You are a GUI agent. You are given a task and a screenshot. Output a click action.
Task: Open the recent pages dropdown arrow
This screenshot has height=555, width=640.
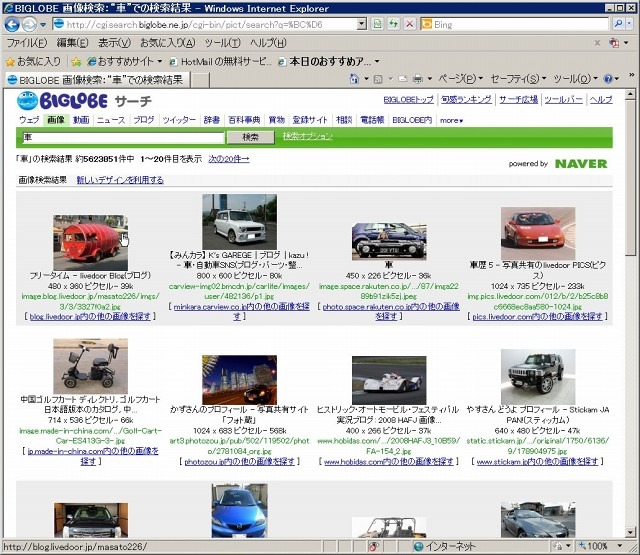coord(43,25)
